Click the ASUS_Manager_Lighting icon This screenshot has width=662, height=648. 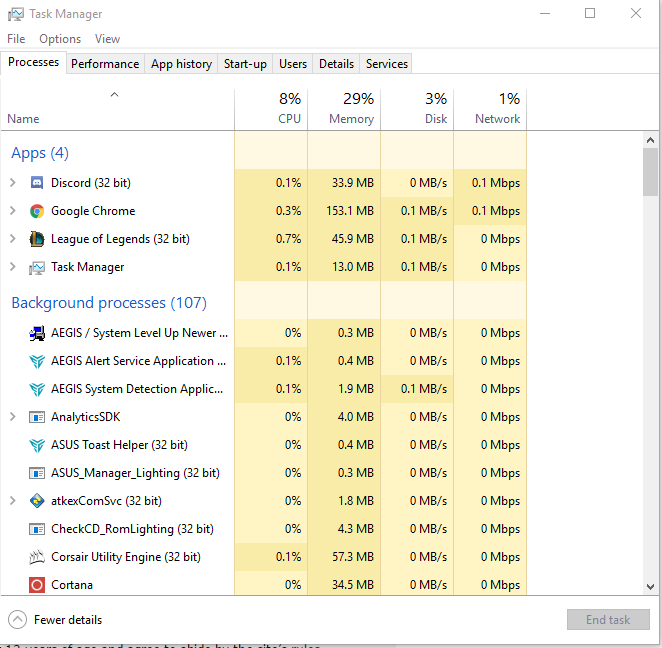pyautogui.click(x=37, y=473)
